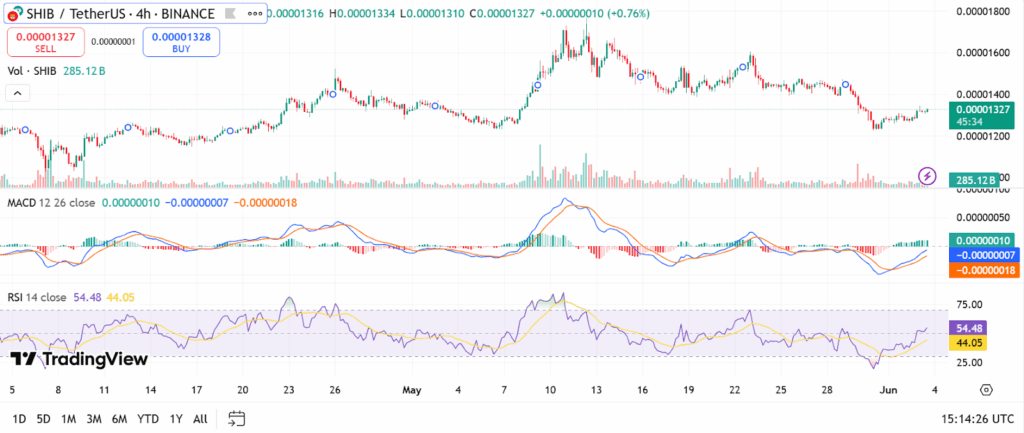The image size is (1024, 433).
Task: Click the orange signal label −0.00000018
Action: click(x=984, y=270)
